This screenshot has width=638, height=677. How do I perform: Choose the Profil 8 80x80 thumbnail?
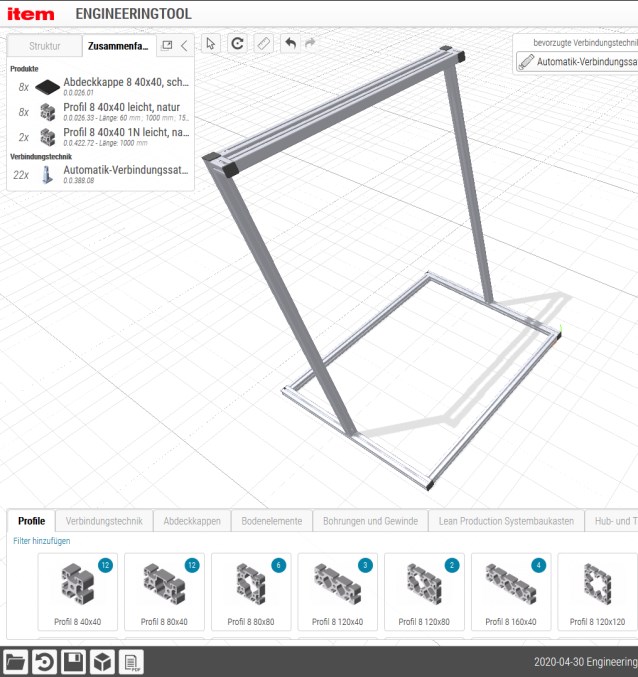[251, 592]
